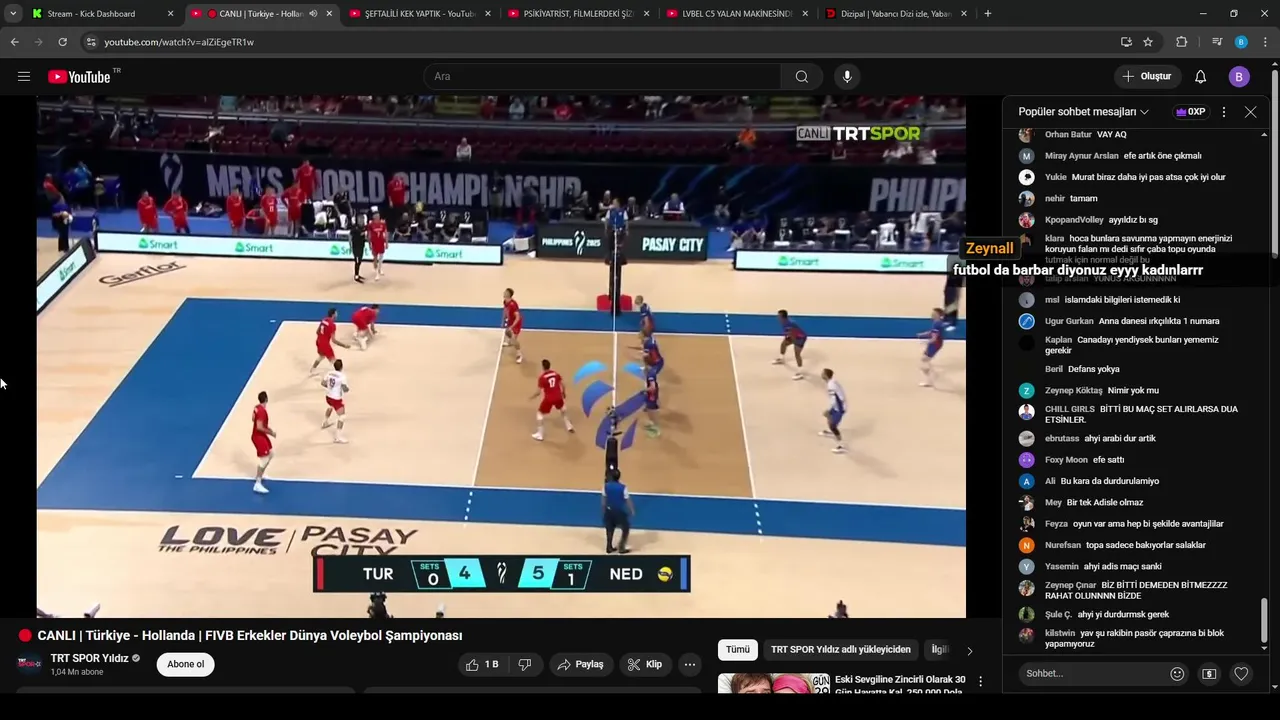Expand Popüler sohbet mesajları dropdown
The width and height of the screenshot is (1280, 720).
1084,112
